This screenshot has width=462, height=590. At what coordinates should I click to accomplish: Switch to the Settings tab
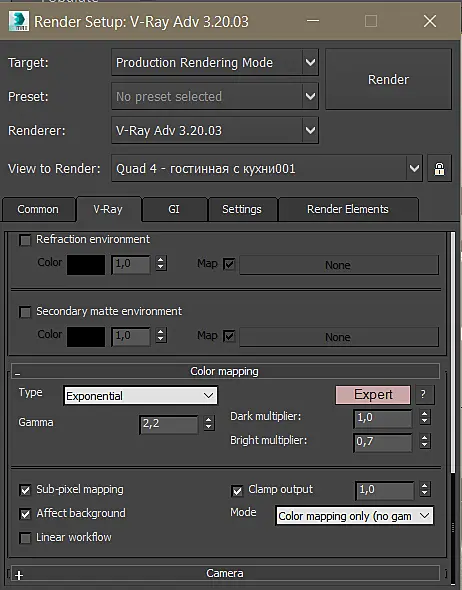[242, 209]
